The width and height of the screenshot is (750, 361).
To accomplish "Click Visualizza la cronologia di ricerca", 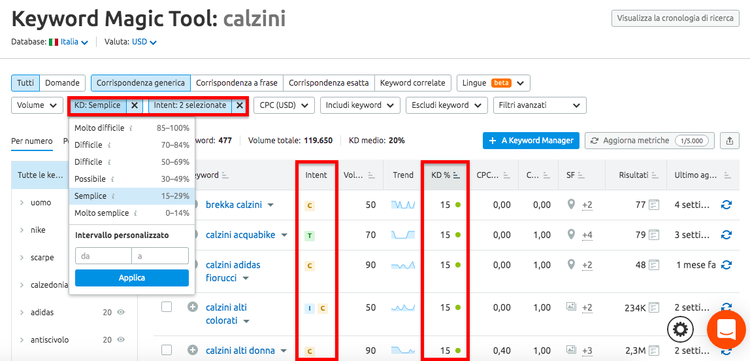I will [x=675, y=19].
